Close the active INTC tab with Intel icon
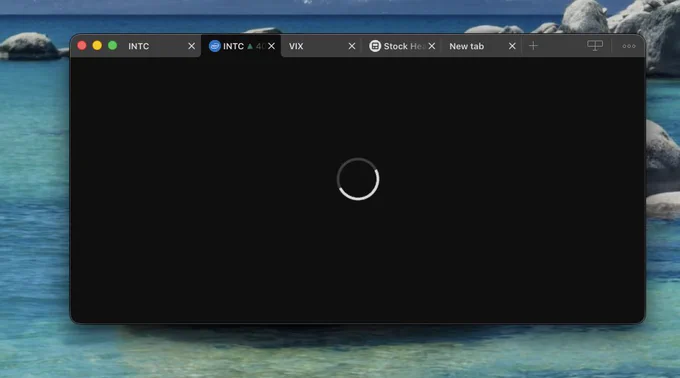 271,46
